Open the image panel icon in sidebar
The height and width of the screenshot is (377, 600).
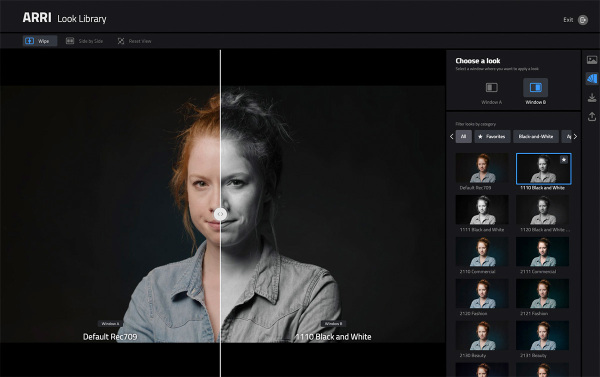click(x=592, y=60)
